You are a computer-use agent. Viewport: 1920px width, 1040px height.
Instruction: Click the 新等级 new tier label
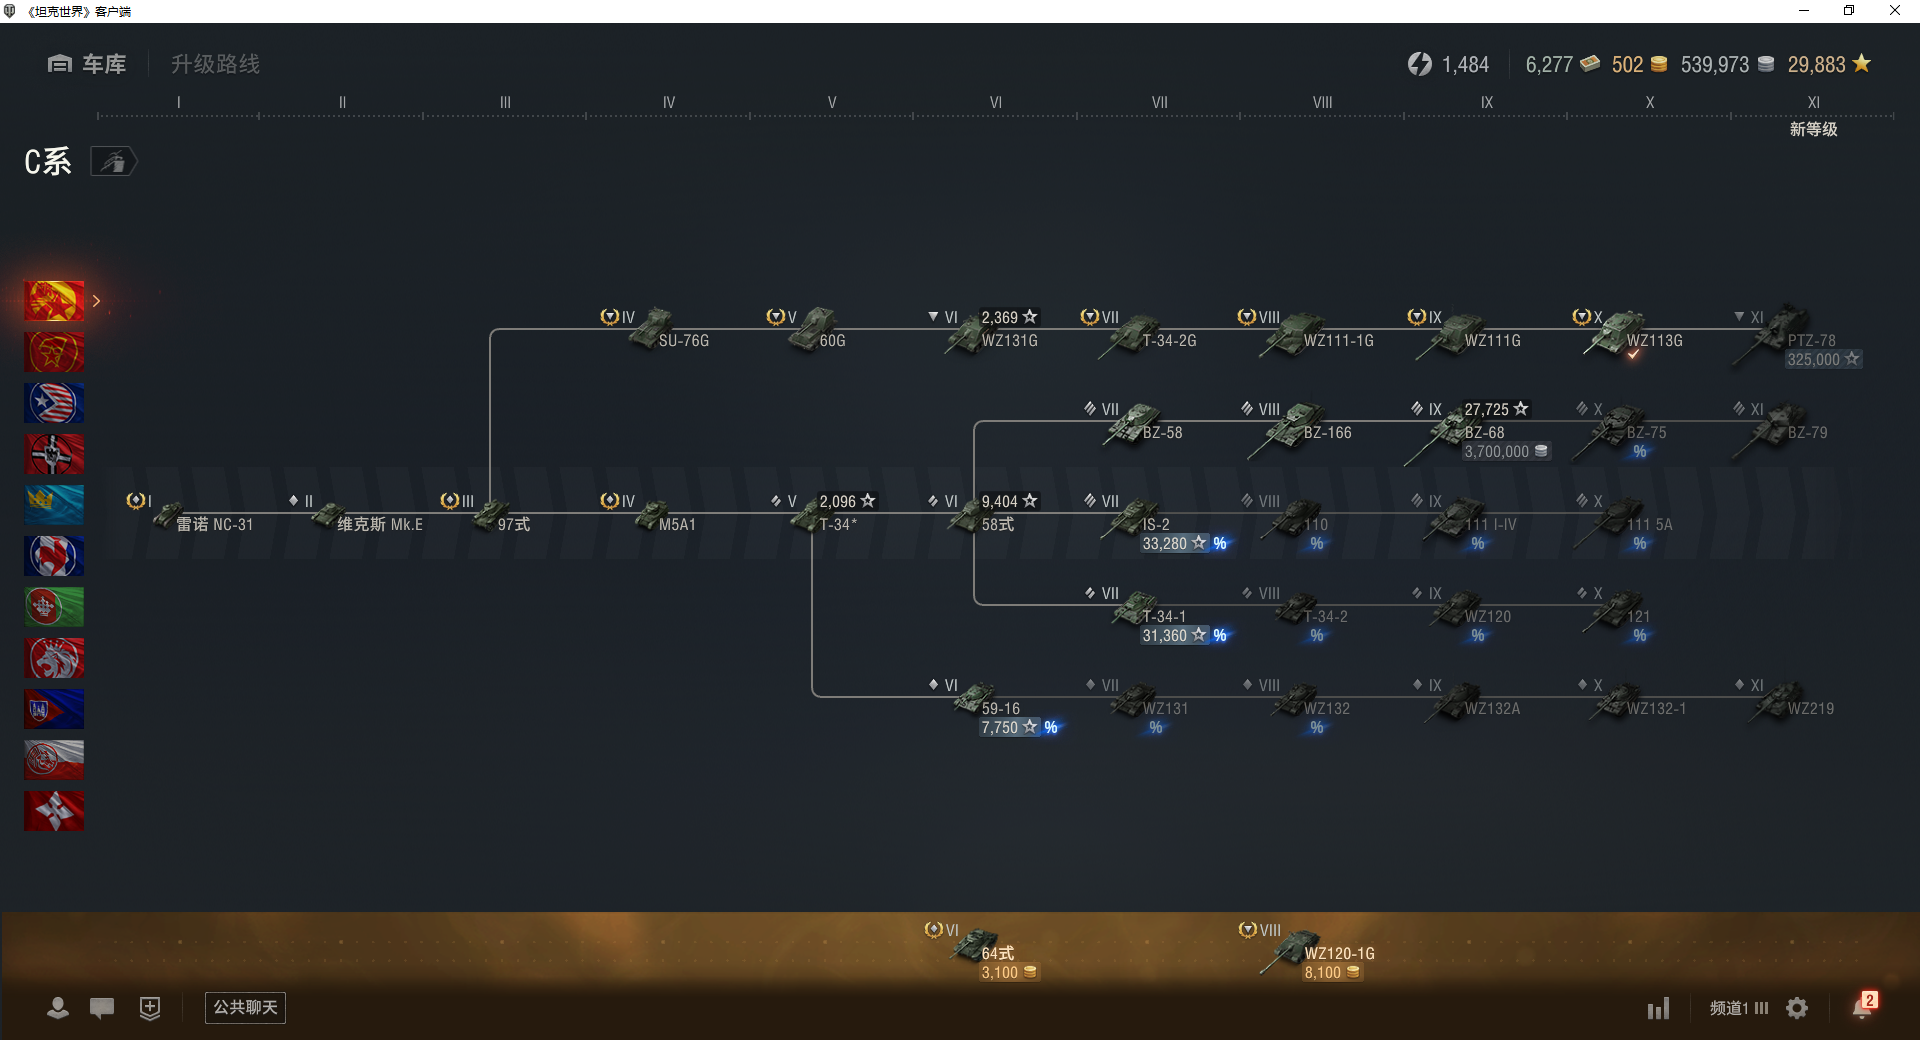1813,129
